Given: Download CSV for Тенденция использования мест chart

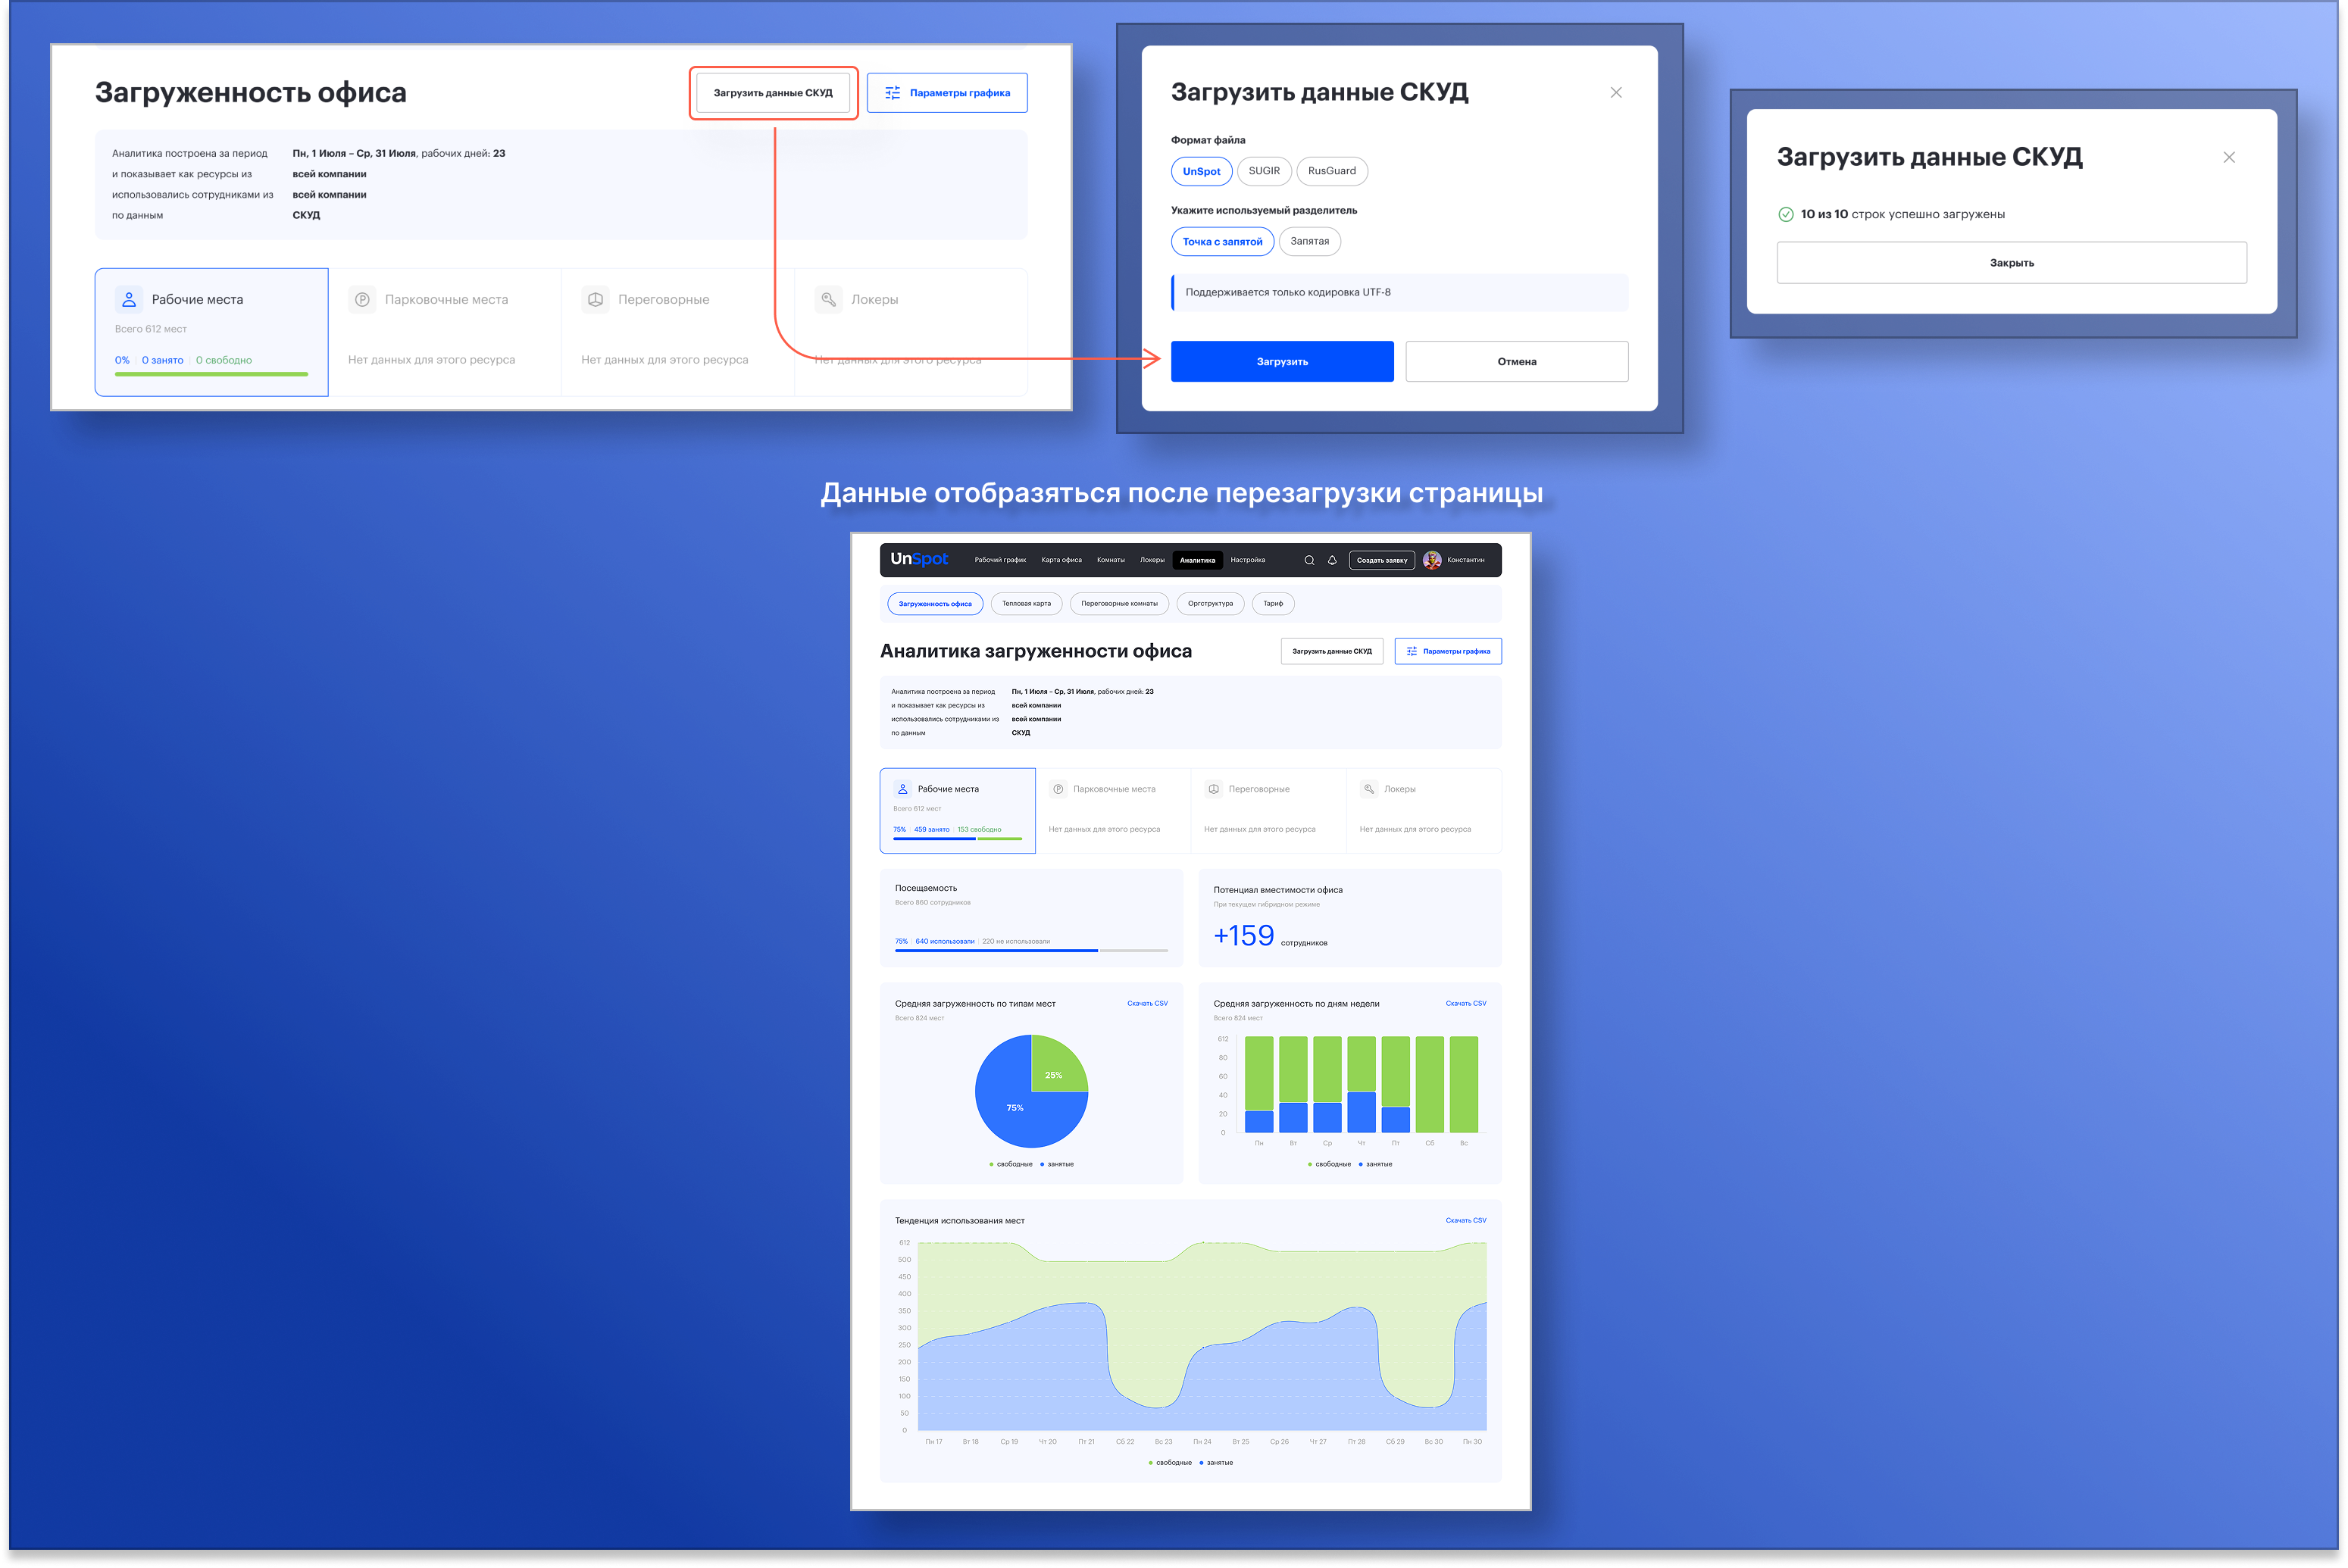Looking at the screenshot, I should click(x=1465, y=1220).
